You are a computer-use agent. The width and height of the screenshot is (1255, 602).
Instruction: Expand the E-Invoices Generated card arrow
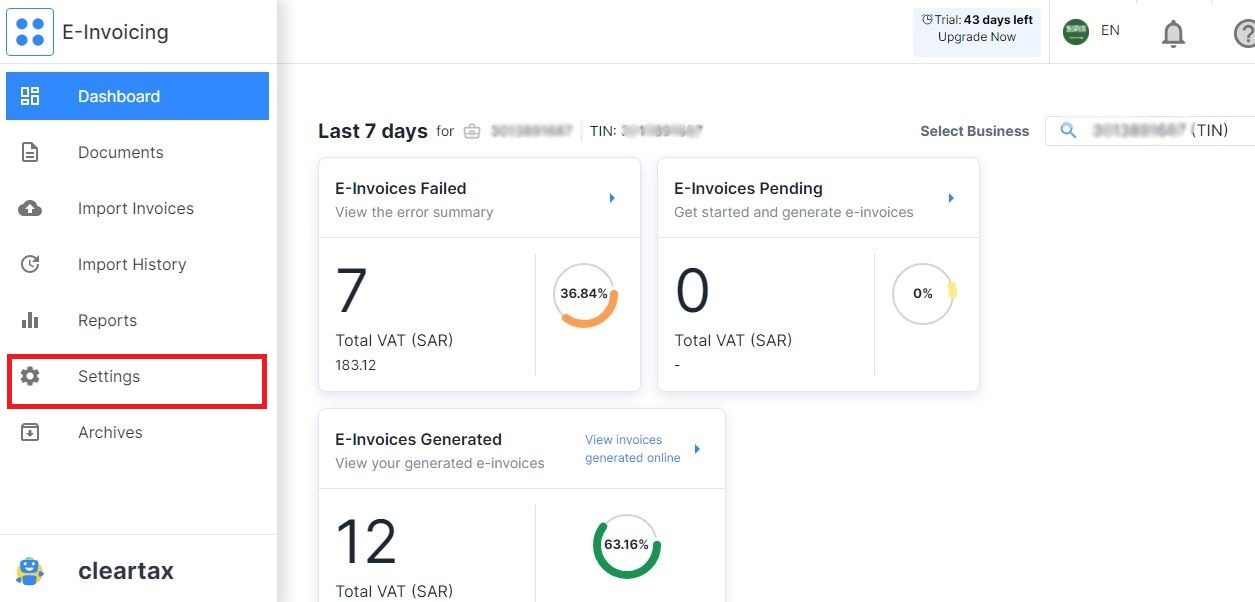[x=697, y=449]
